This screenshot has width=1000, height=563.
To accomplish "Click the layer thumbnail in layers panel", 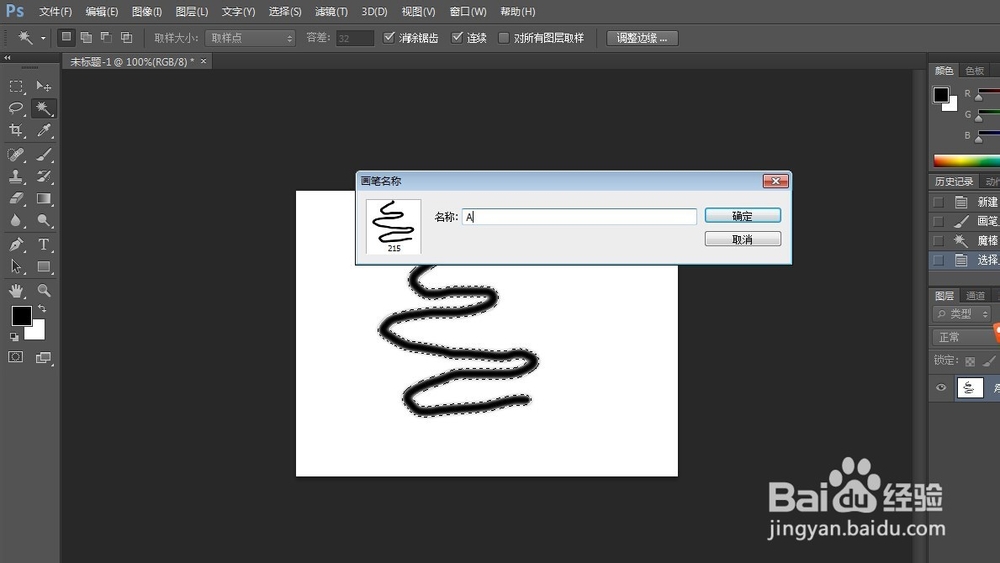I will click(969, 387).
